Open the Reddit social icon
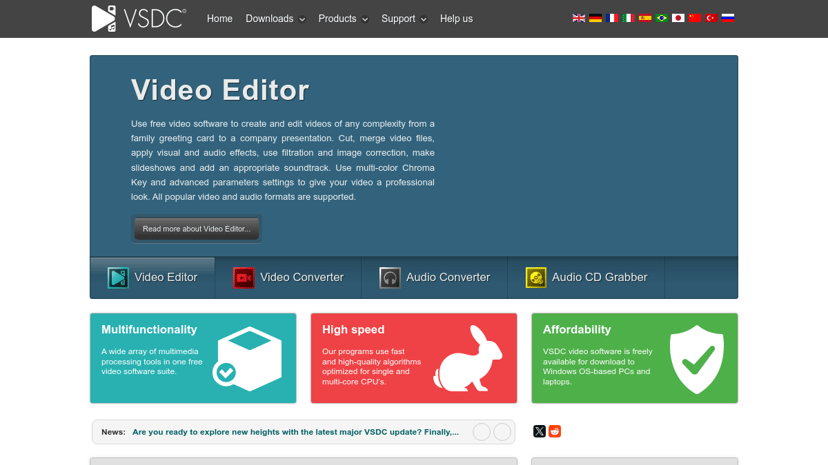Viewport: 828px width, 465px height. pyautogui.click(x=554, y=431)
